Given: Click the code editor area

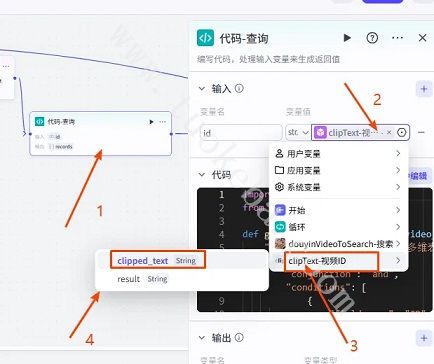Looking at the screenshot, I should [x=315, y=250].
